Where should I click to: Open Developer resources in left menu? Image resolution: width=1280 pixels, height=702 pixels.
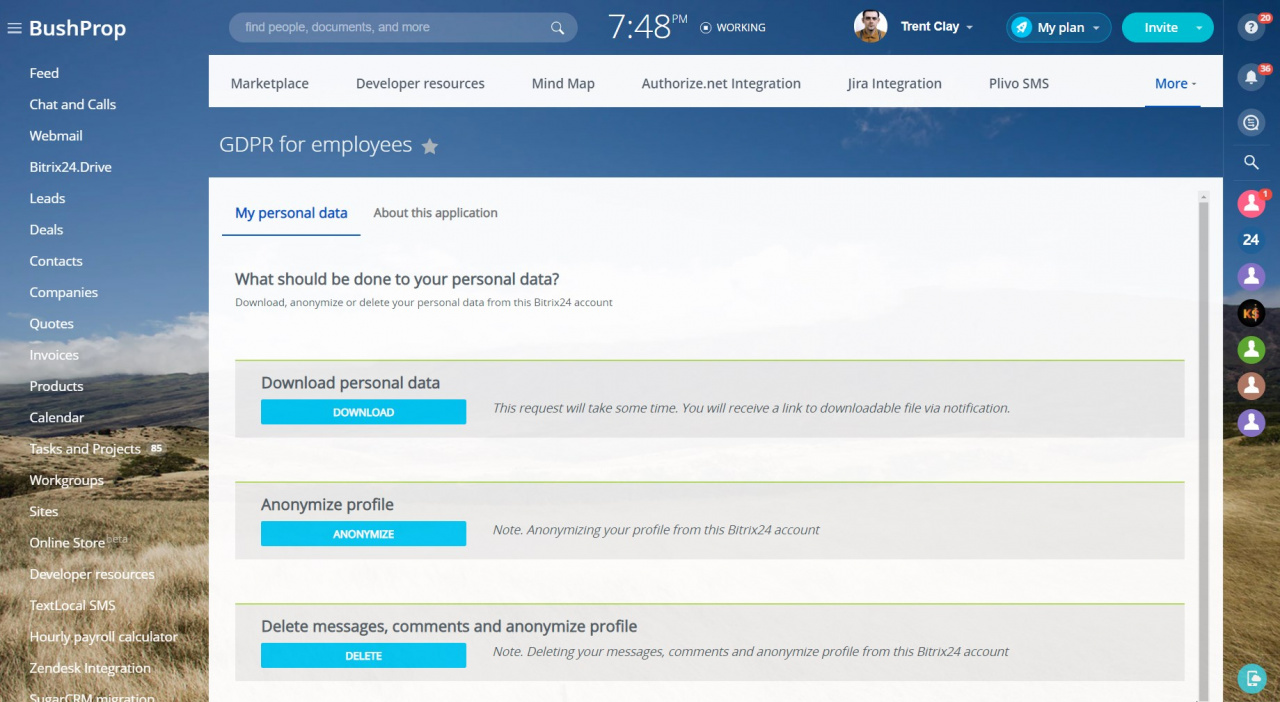[92, 574]
